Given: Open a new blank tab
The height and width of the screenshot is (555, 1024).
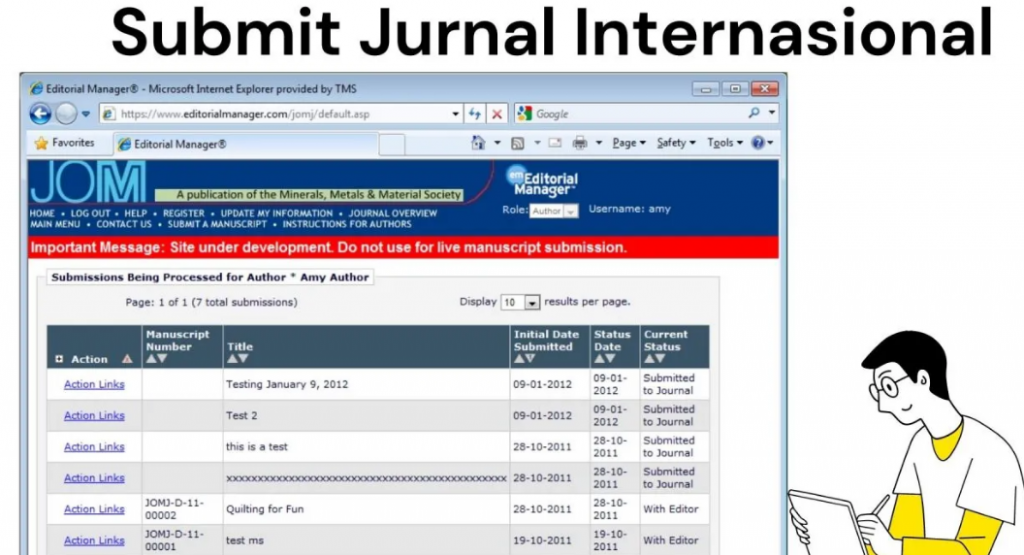Looking at the screenshot, I should click(392, 144).
